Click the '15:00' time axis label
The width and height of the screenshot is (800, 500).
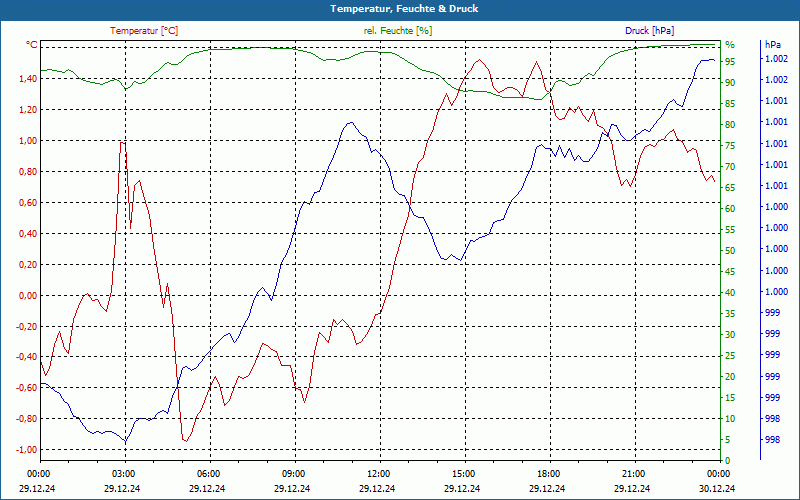pos(462,473)
